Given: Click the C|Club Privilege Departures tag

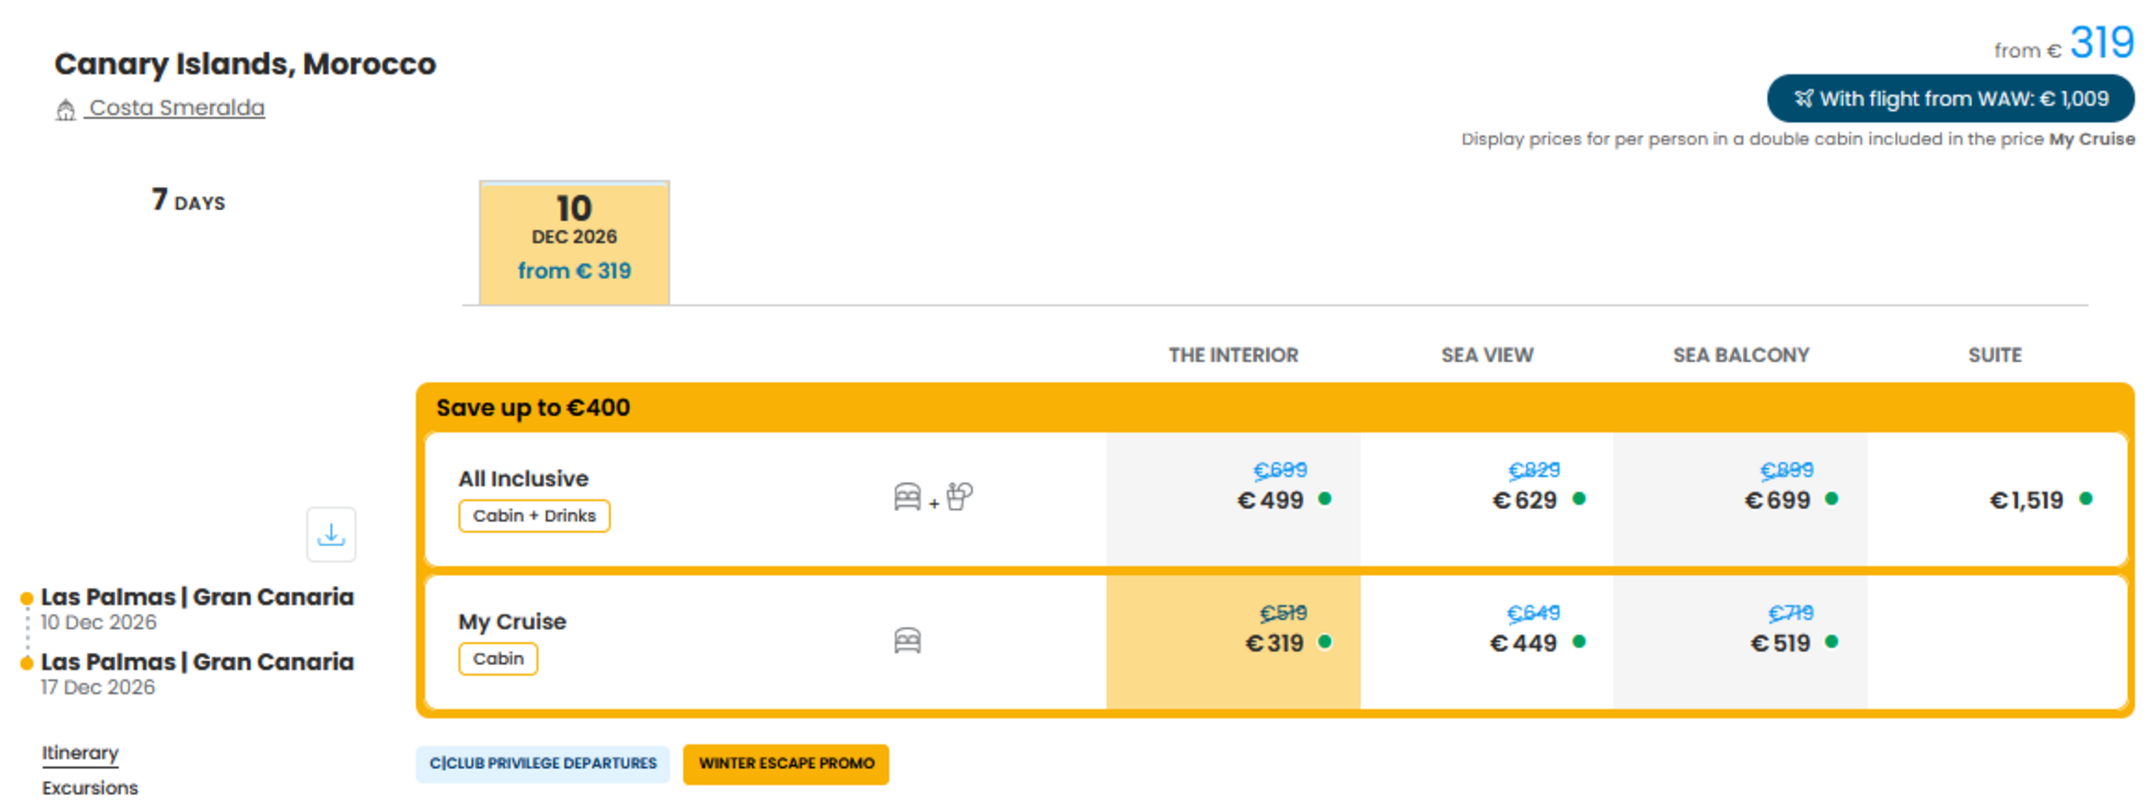Looking at the screenshot, I should [543, 764].
